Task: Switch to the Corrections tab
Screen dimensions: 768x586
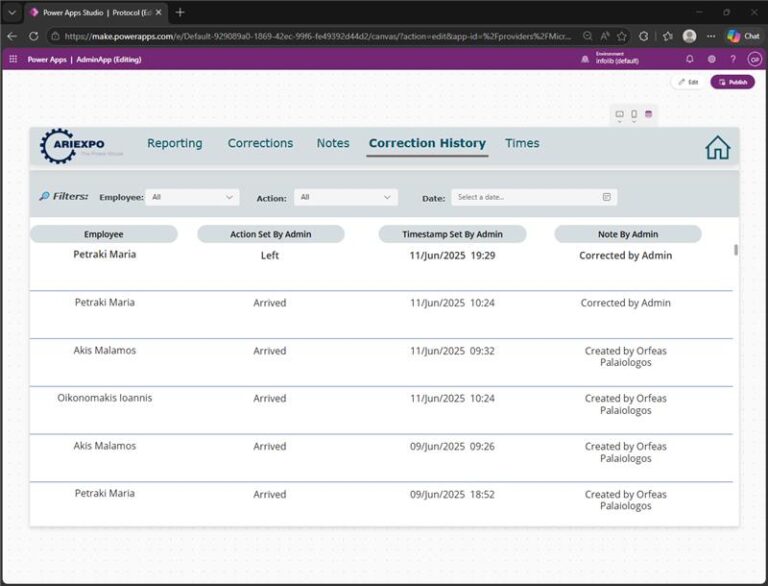Action: (261, 143)
